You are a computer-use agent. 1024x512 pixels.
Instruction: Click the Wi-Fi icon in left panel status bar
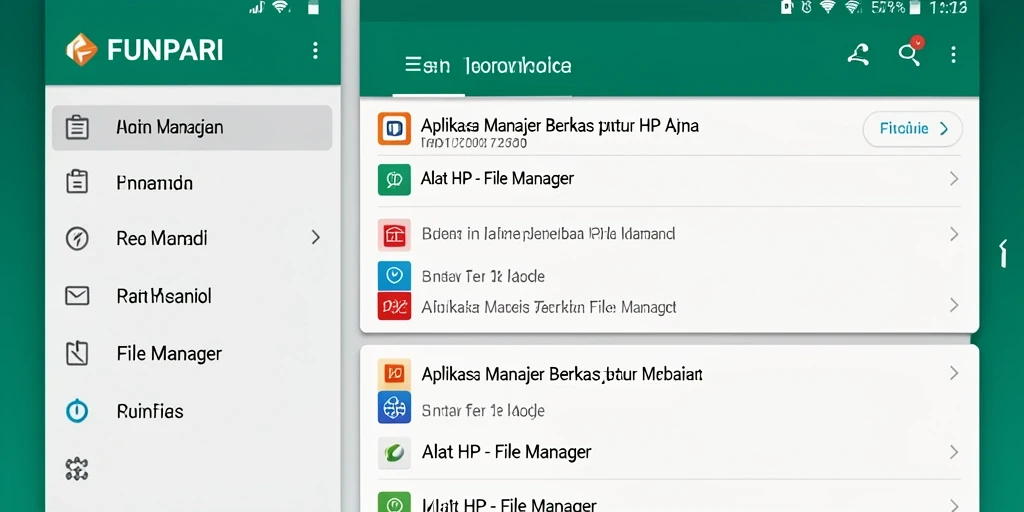tap(282, 7)
